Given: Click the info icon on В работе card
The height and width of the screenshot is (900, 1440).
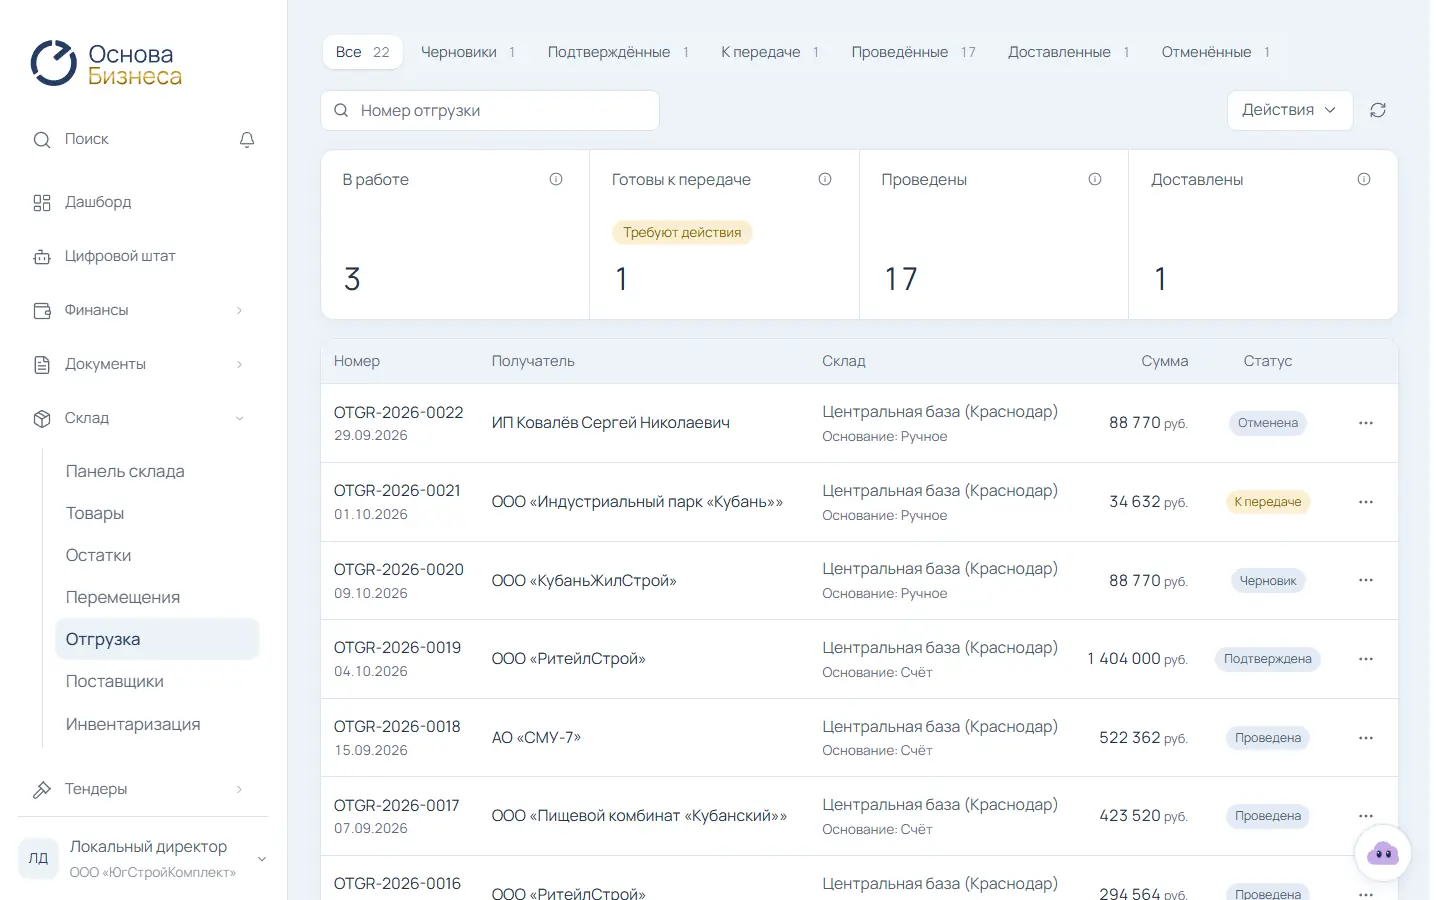Looking at the screenshot, I should 556,179.
